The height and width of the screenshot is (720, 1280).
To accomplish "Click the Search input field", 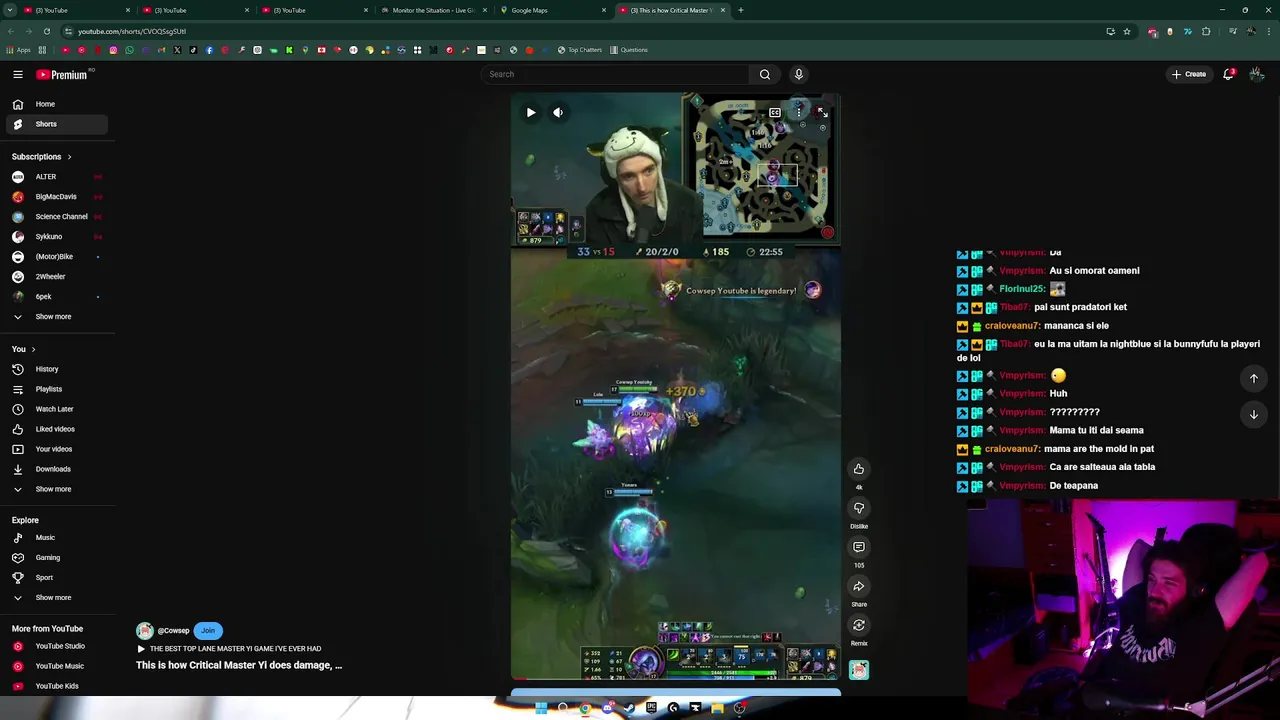I will coord(615,74).
